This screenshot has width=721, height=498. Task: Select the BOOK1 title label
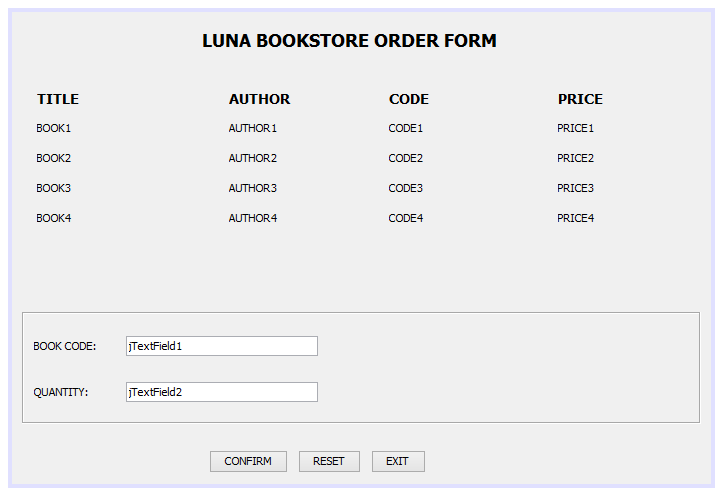pos(54,128)
